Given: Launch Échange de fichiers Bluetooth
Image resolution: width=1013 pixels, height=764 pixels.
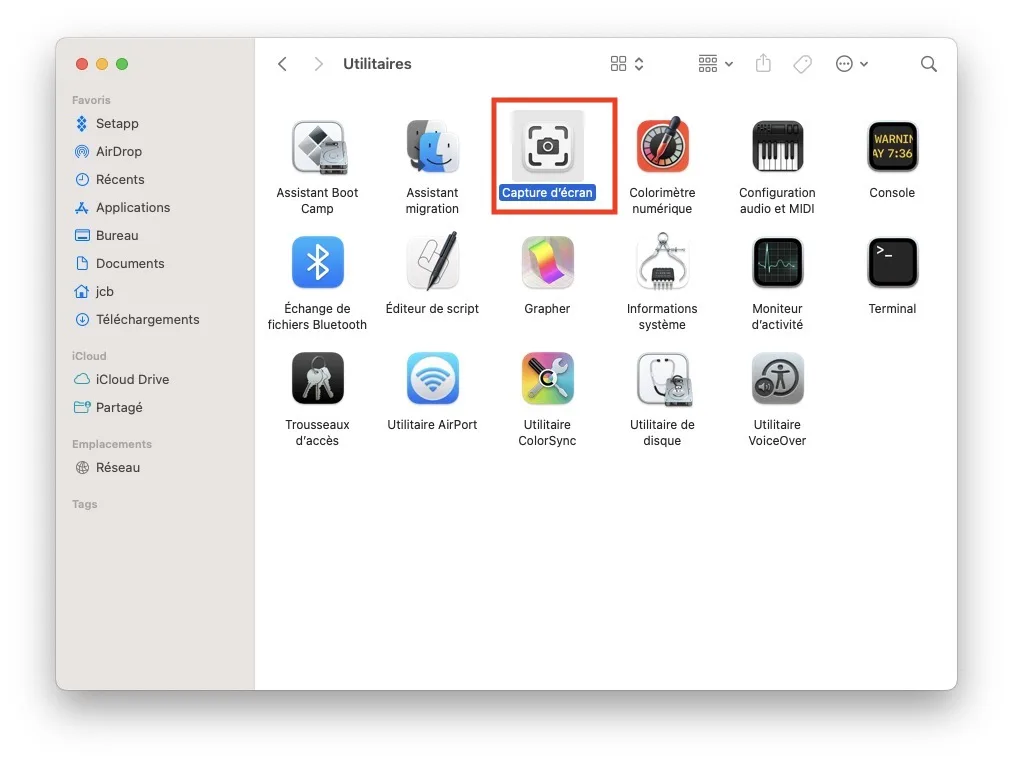Looking at the screenshot, I should tap(317, 262).
